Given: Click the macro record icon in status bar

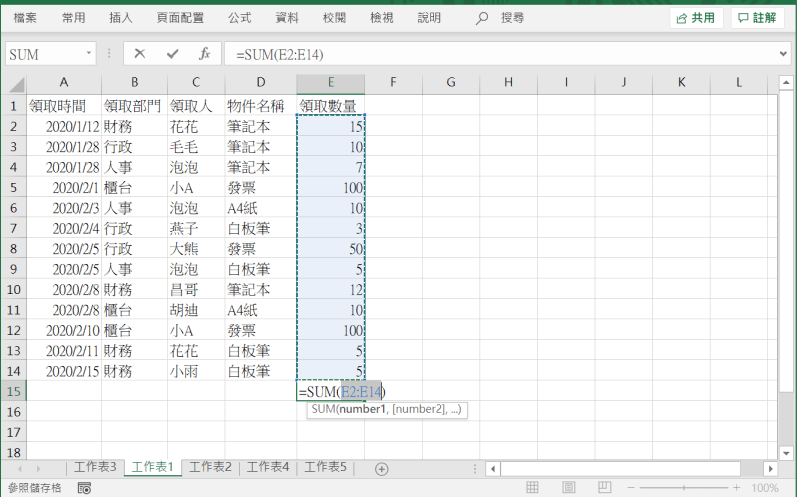Looking at the screenshot, I should [84, 488].
